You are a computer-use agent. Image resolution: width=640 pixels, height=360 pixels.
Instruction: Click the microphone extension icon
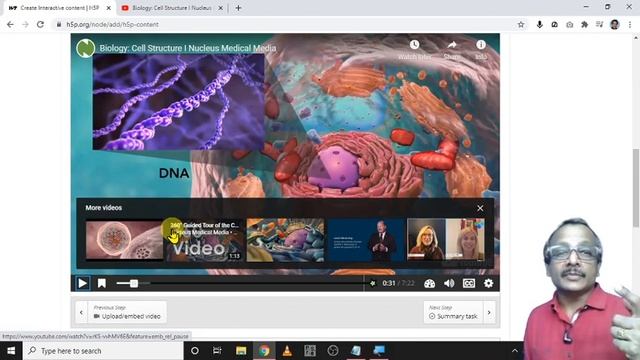(x=539, y=24)
